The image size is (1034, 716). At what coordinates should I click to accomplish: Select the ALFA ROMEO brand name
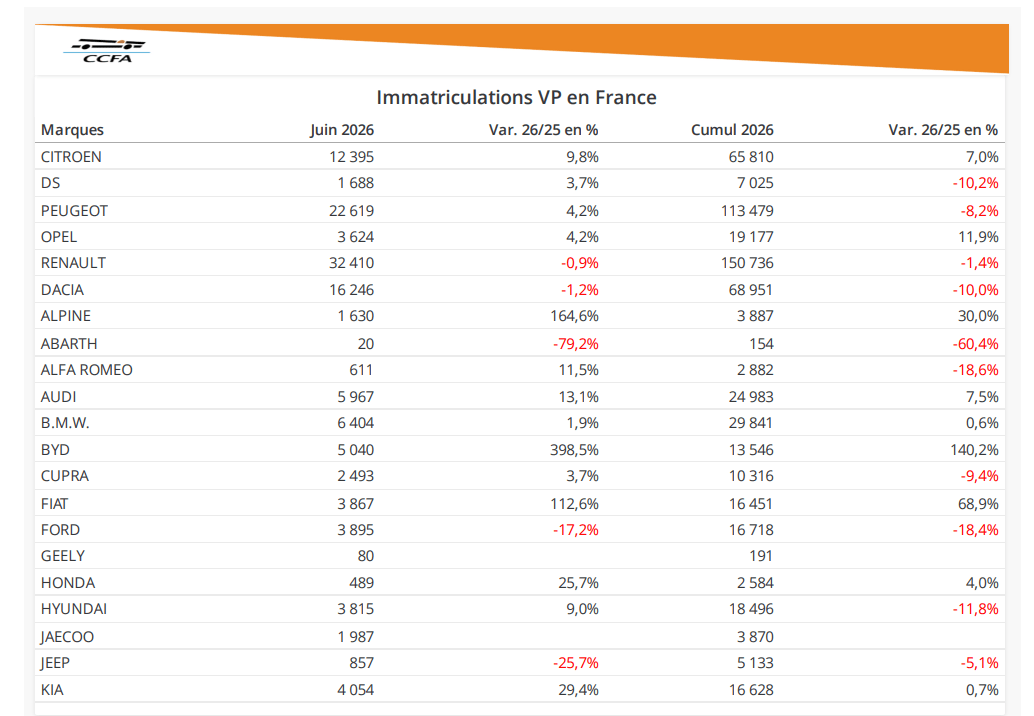point(86,370)
